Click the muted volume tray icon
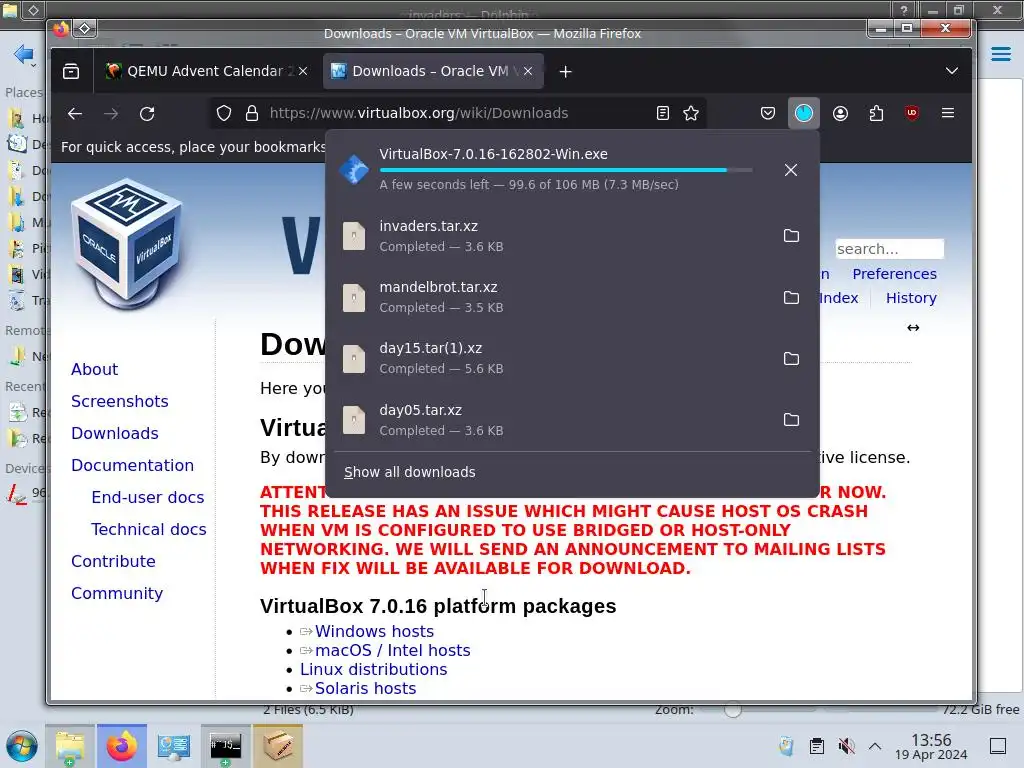The width and height of the screenshot is (1024, 768). (x=846, y=746)
